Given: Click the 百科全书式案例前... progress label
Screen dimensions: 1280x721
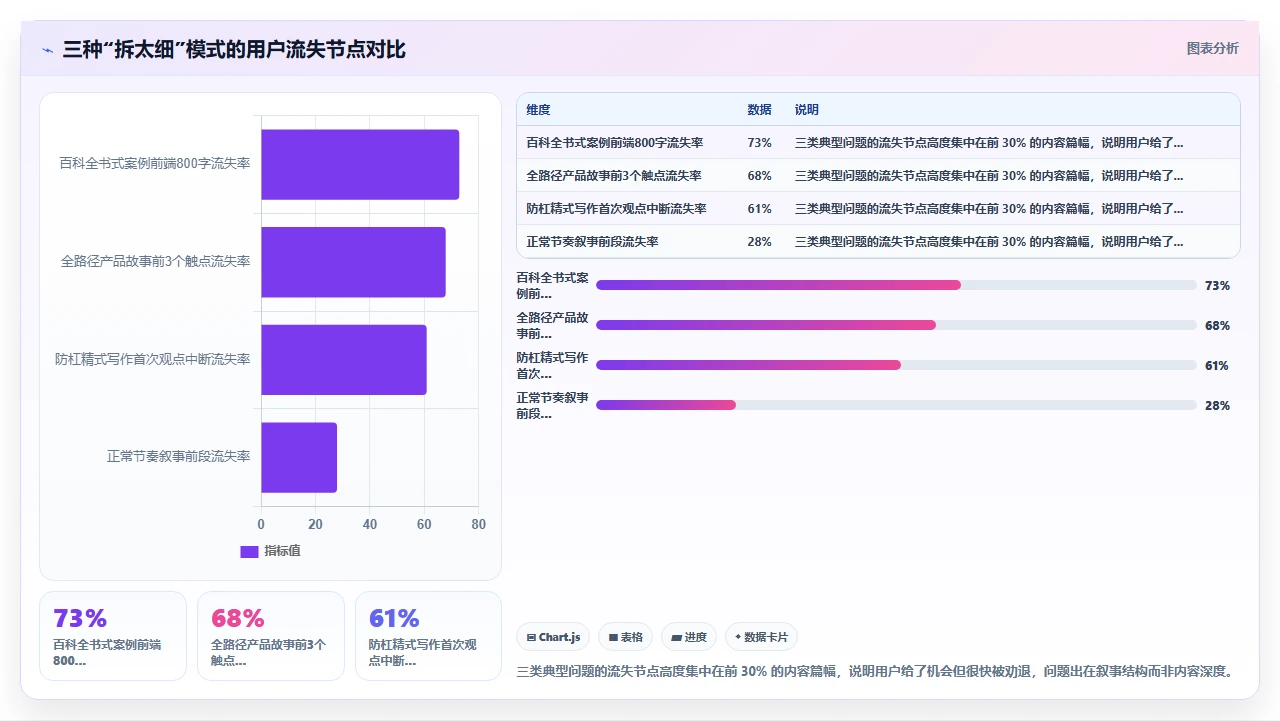Looking at the screenshot, I should tap(552, 285).
